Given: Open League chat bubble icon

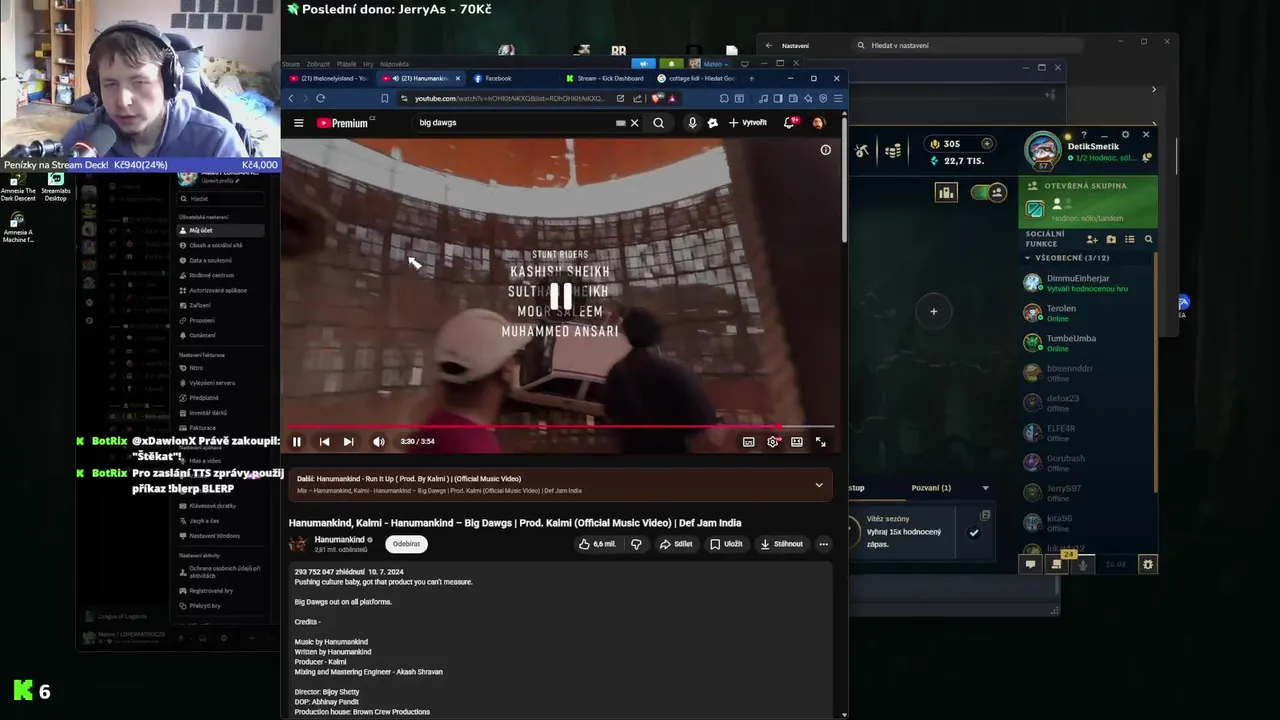Looking at the screenshot, I should [1030, 564].
